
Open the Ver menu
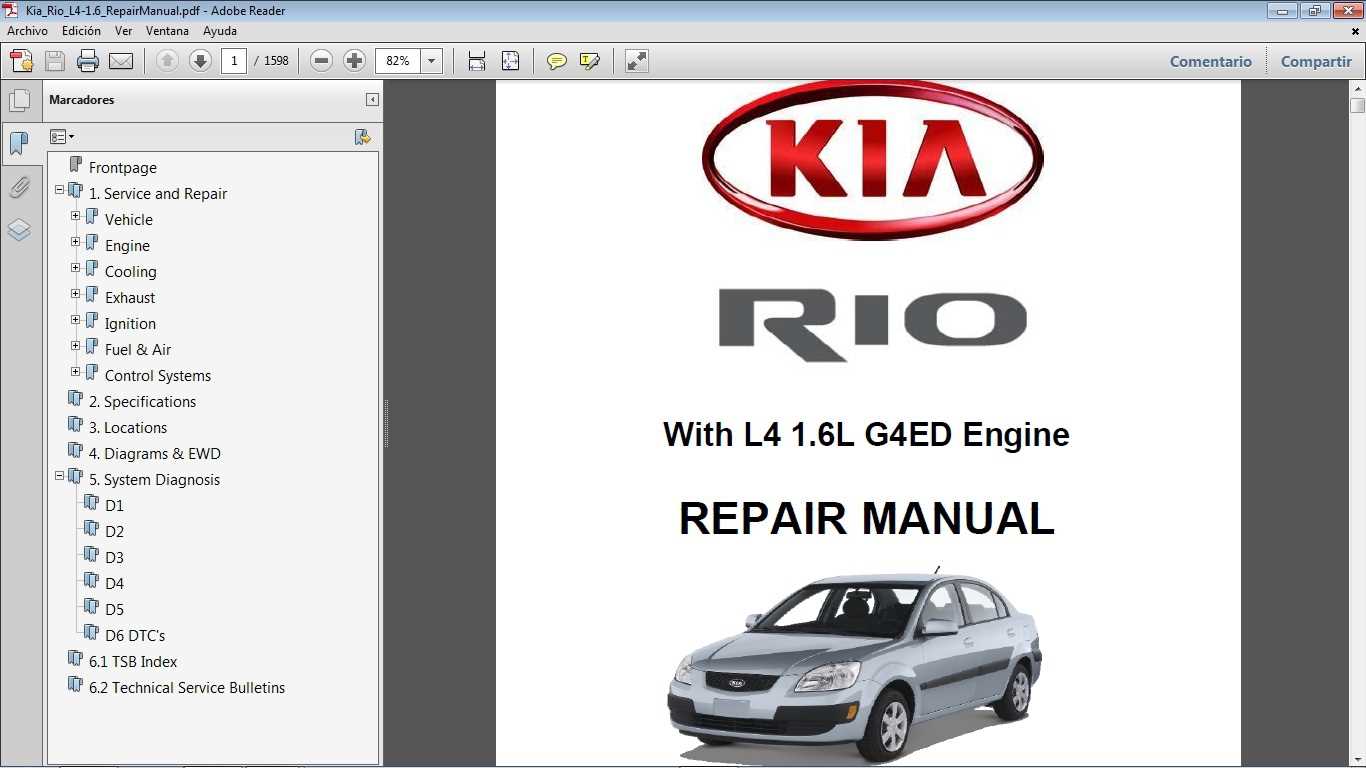click(x=123, y=31)
